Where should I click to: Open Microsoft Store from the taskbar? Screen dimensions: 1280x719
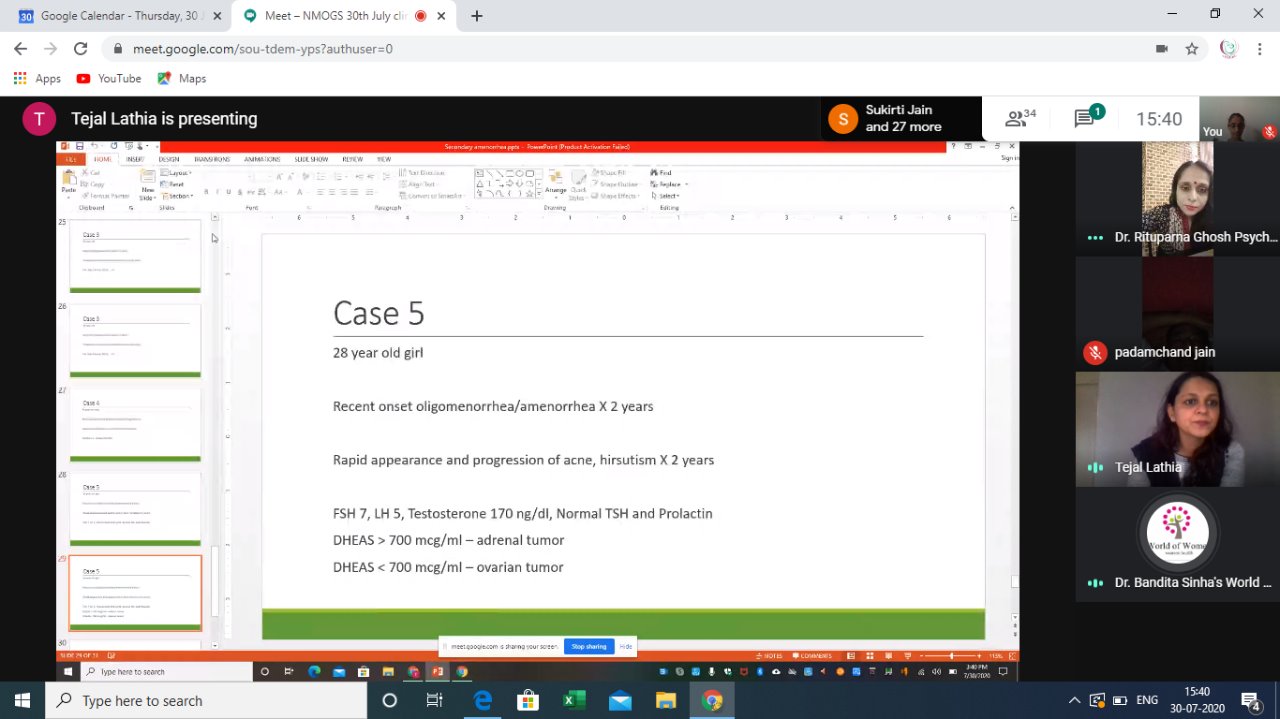(x=528, y=701)
